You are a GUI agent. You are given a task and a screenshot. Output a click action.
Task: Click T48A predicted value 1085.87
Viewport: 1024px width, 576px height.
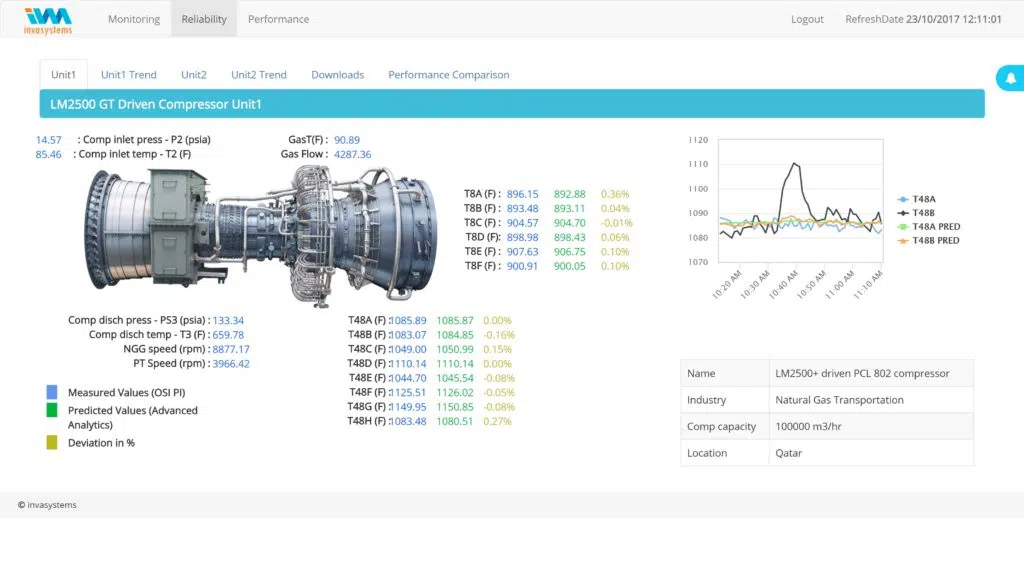pyautogui.click(x=455, y=320)
